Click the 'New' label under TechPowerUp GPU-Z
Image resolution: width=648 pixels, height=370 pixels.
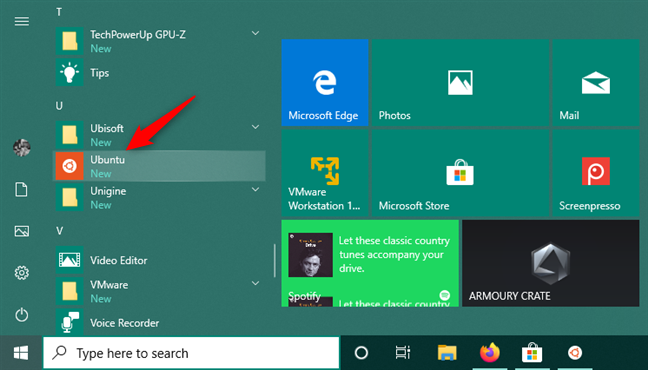pyautogui.click(x=101, y=49)
